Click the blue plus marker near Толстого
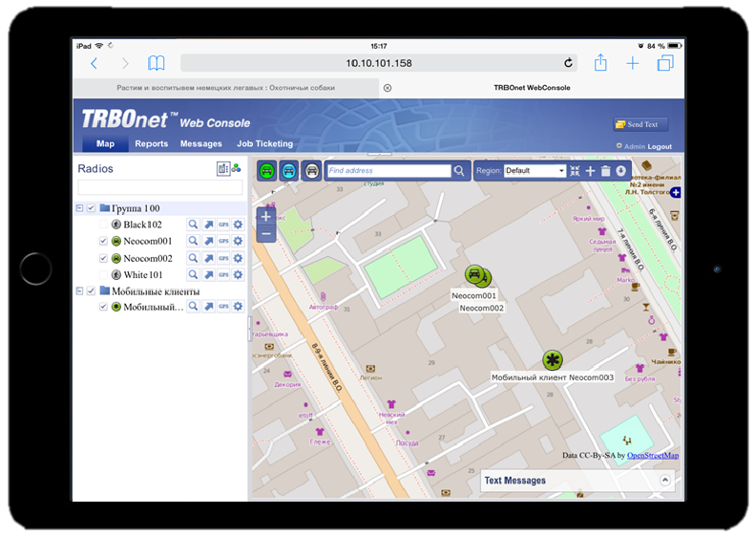 pyautogui.click(x=676, y=193)
